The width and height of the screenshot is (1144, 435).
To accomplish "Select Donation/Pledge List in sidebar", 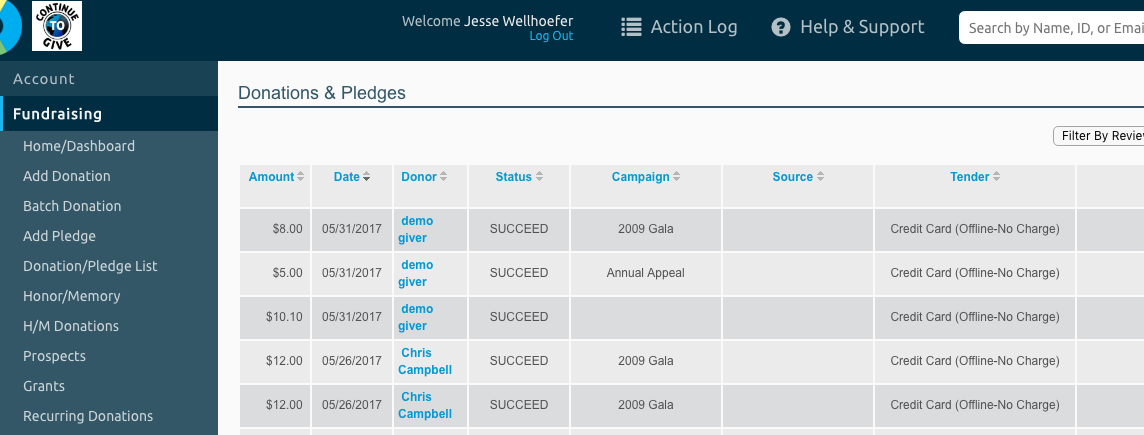I will point(90,266).
